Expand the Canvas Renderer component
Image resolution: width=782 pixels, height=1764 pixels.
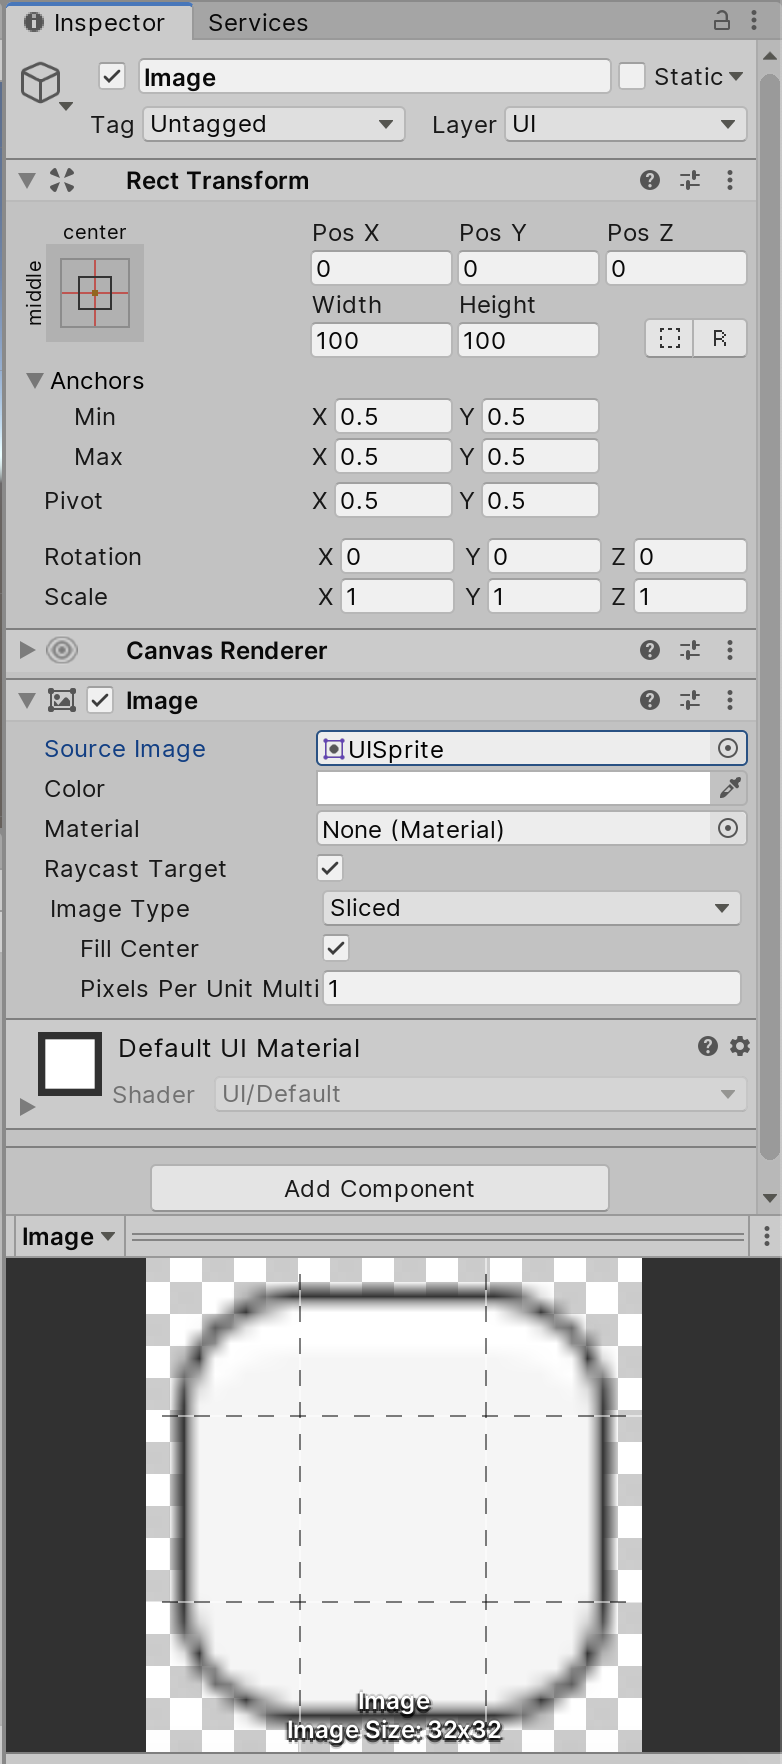pyautogui.click(x=27, y=650)
